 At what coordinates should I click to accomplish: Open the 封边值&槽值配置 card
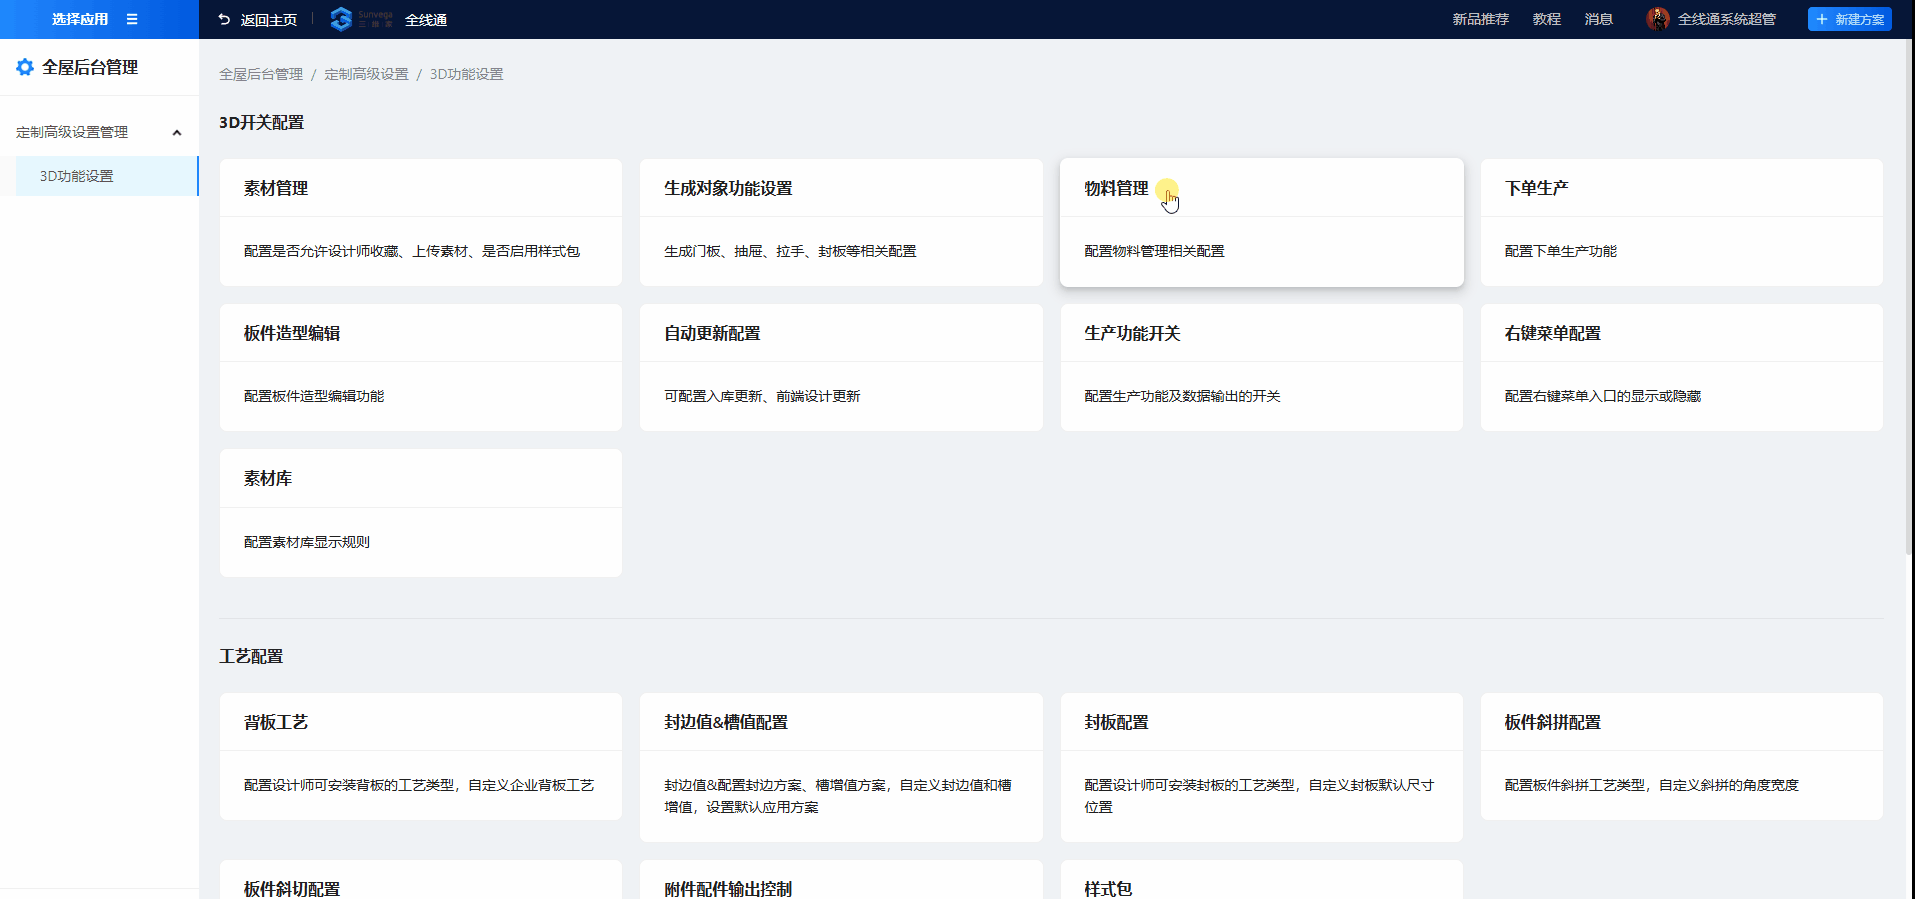click(841, 767)
